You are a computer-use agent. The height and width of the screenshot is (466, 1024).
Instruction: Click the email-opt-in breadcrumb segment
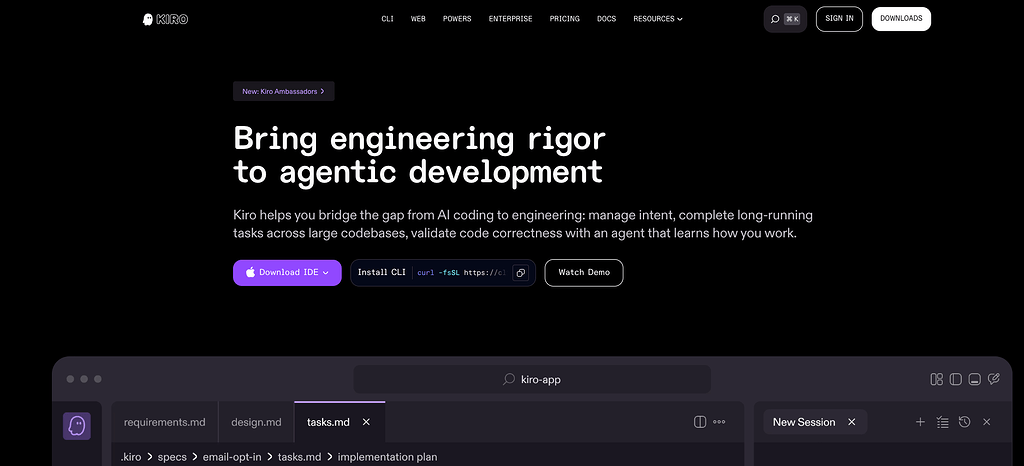pyautogui.click(x=232, y=457)
